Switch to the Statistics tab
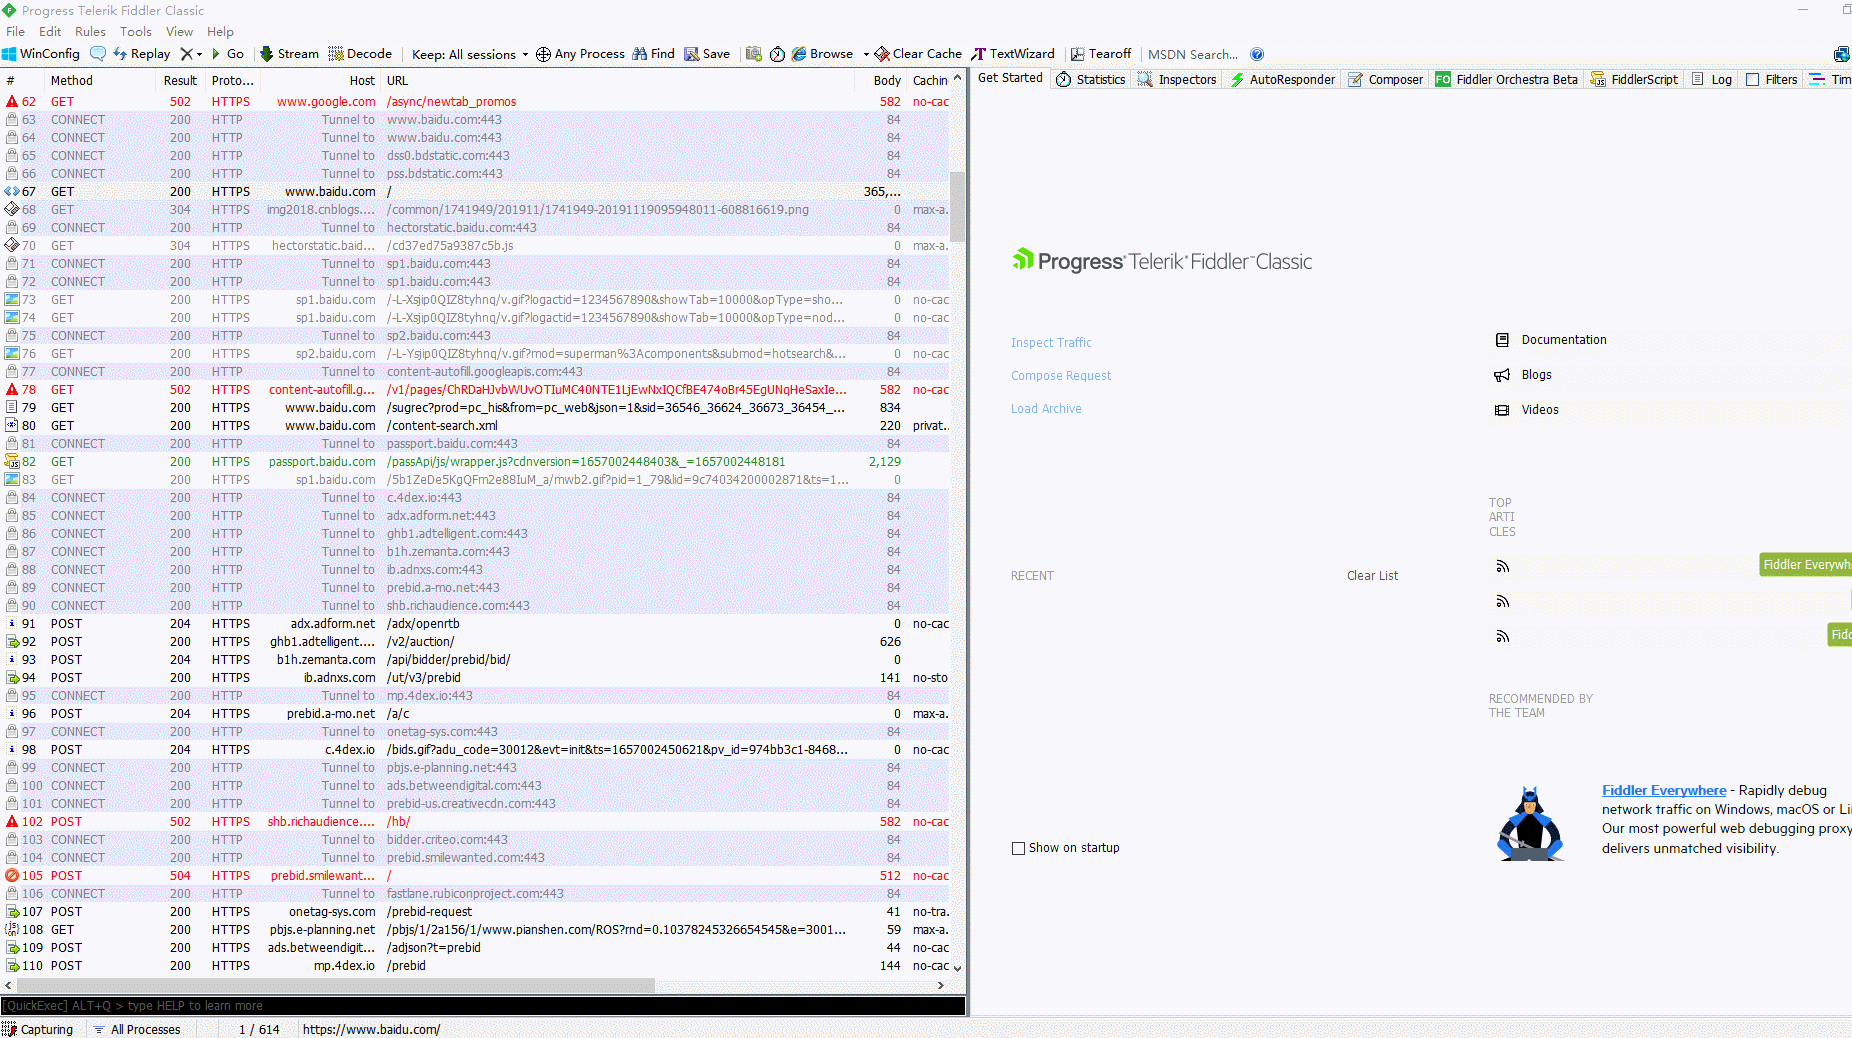This screenshot has height=1038, width=1852. [1091, 79]
